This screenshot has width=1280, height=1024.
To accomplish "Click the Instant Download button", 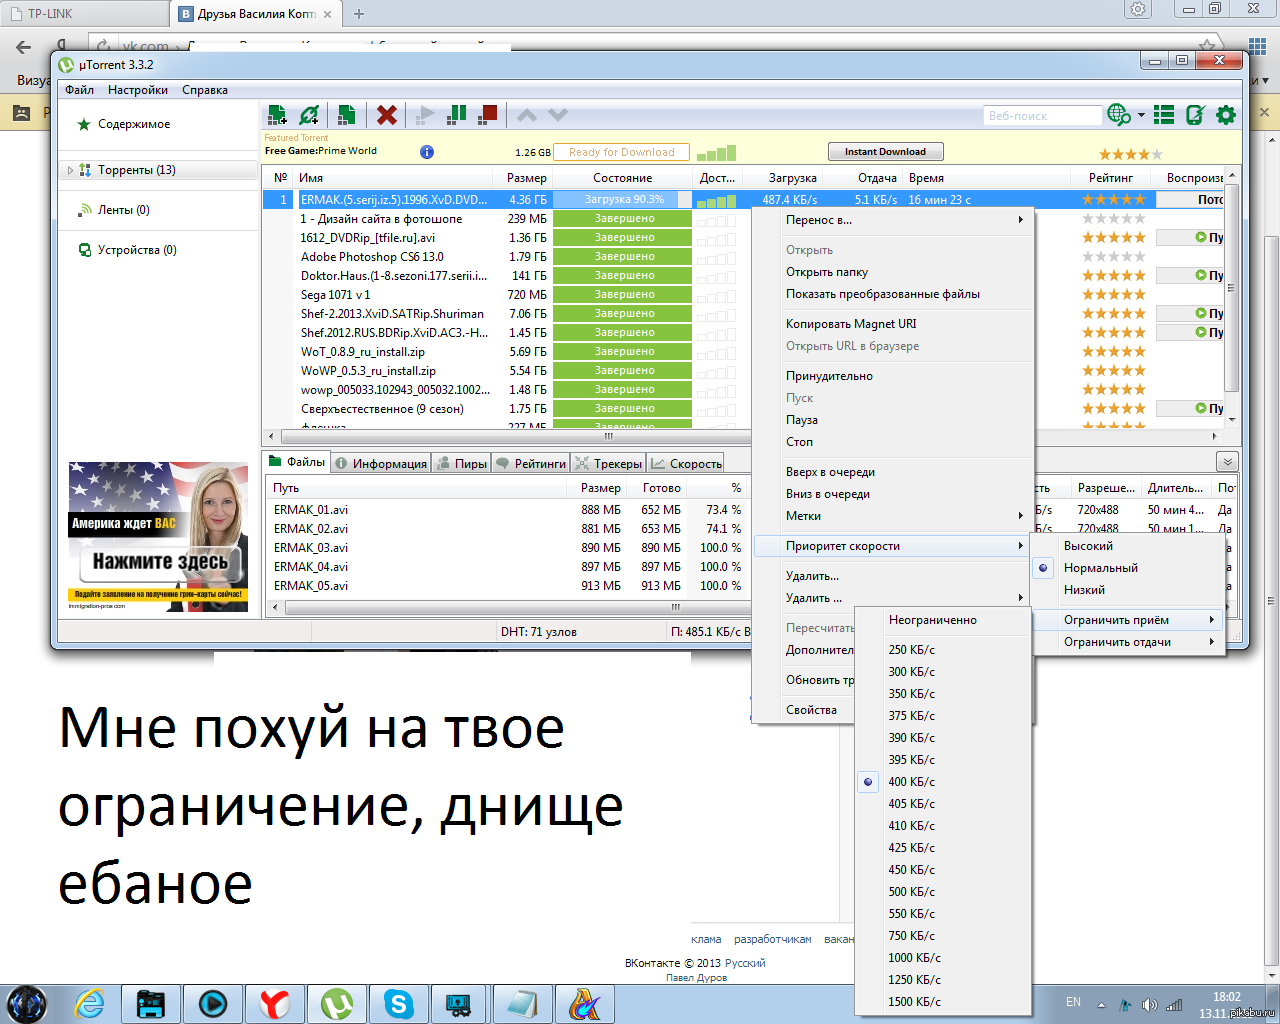I will pyautogui.click(x=886, y=152).
